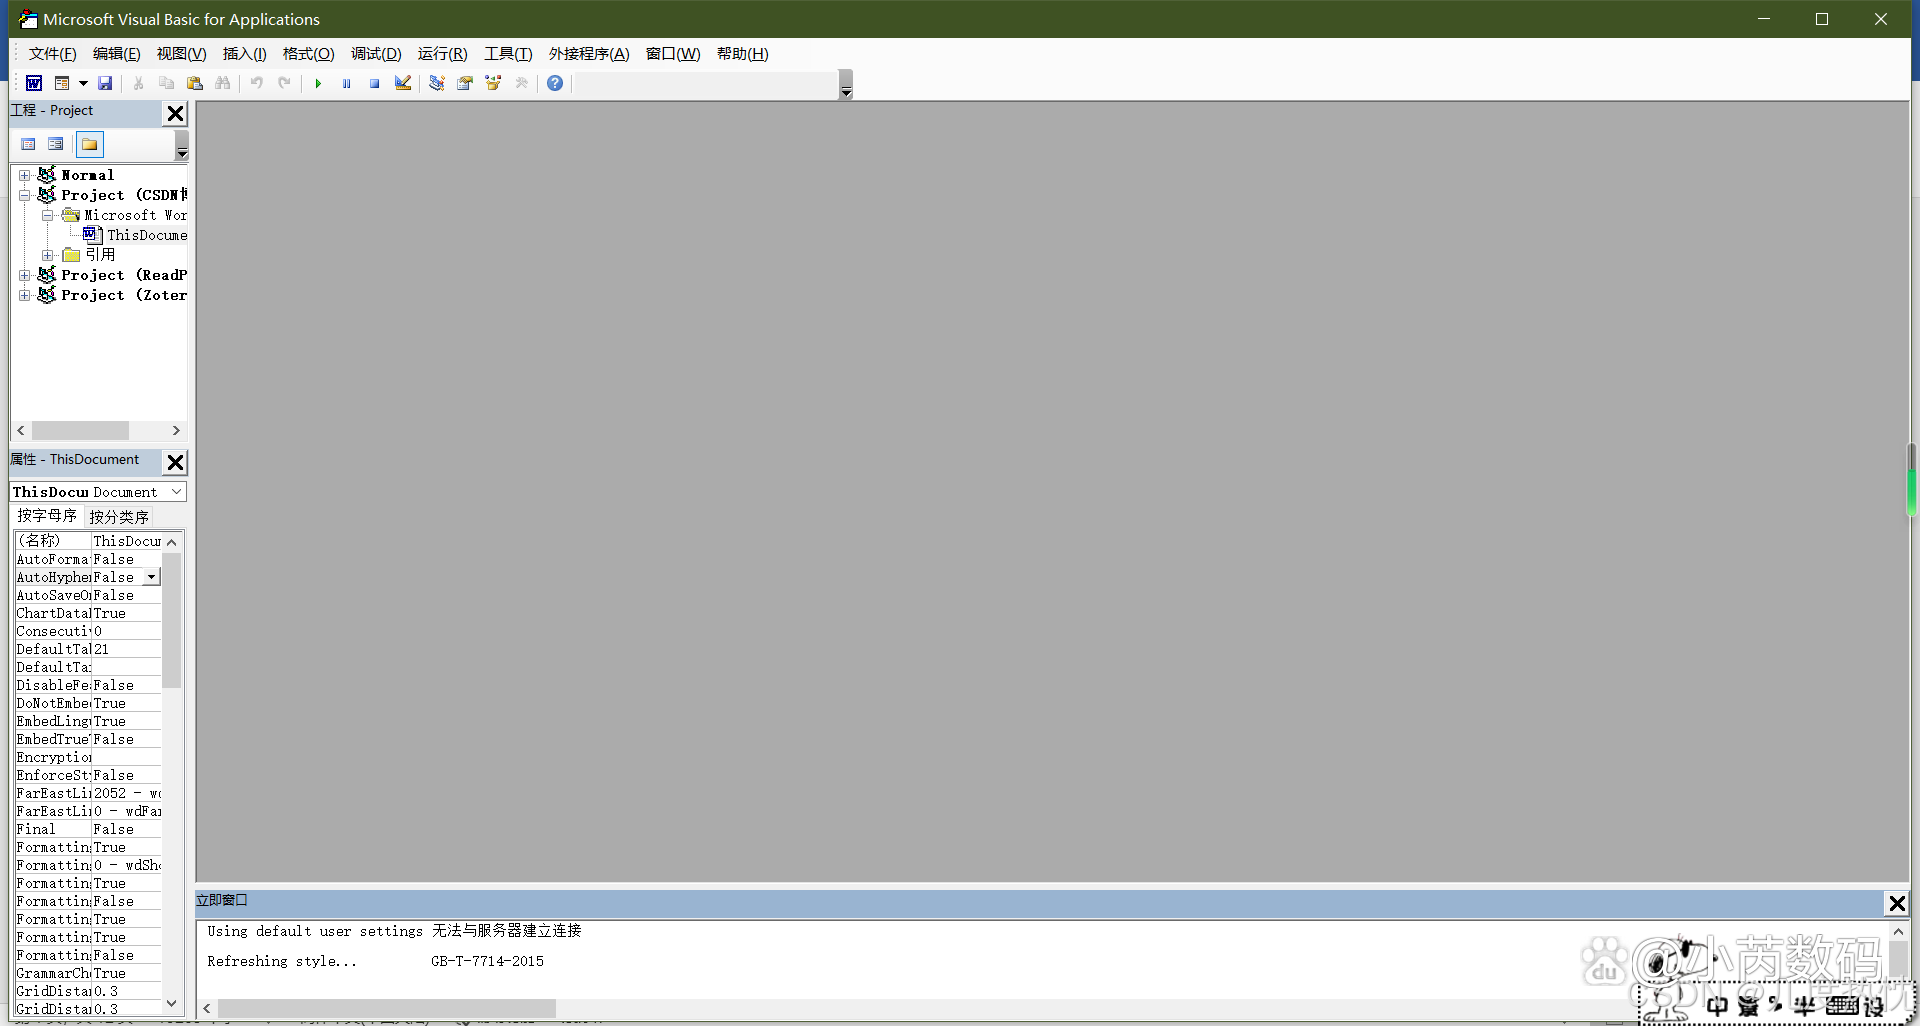The image size is (1920, 1026).
Task: Select the Normal project item
Action: click(87, 175)
